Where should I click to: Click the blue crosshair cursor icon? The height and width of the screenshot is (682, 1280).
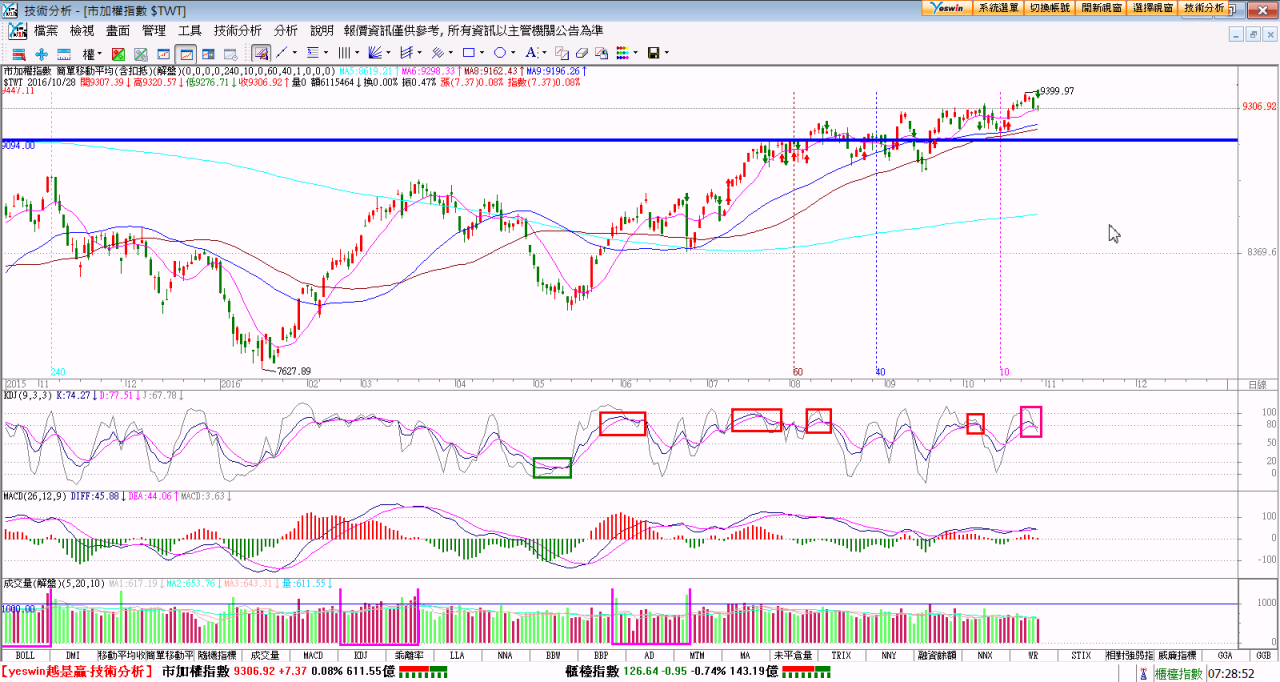pyautogui.click(x=41, y=53)
